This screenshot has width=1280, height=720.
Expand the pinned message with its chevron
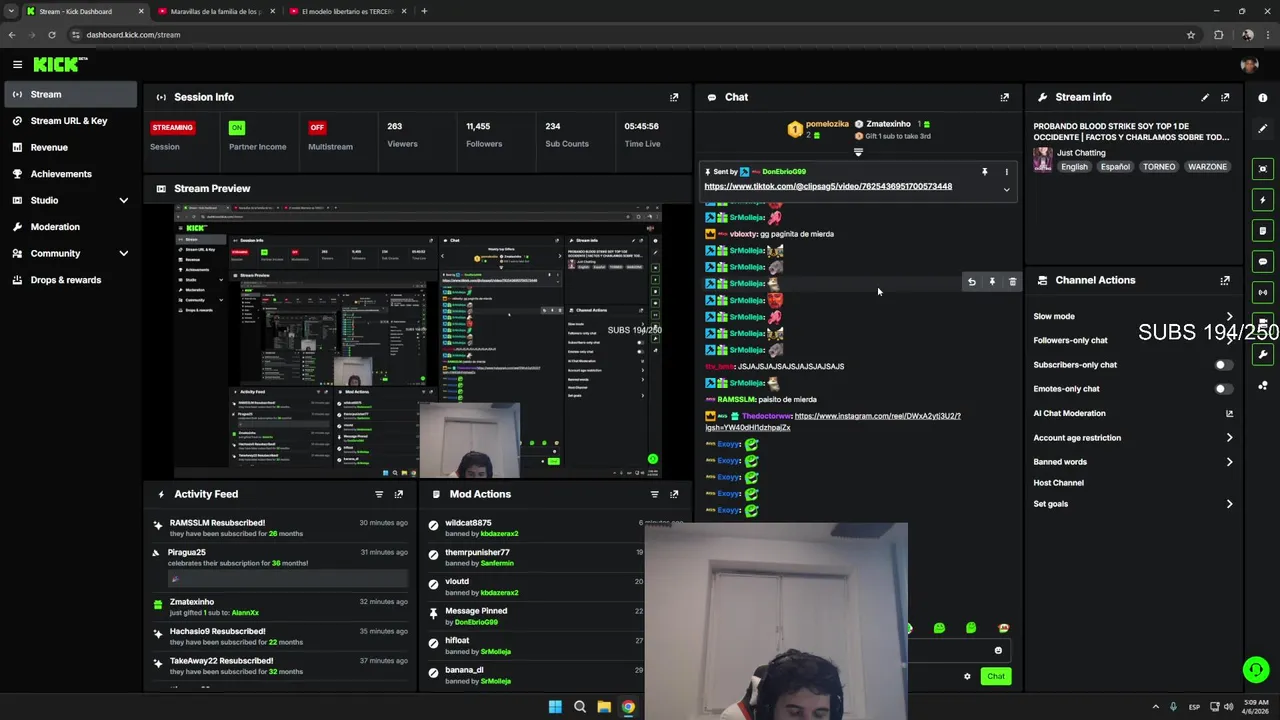click(1007, 190)
